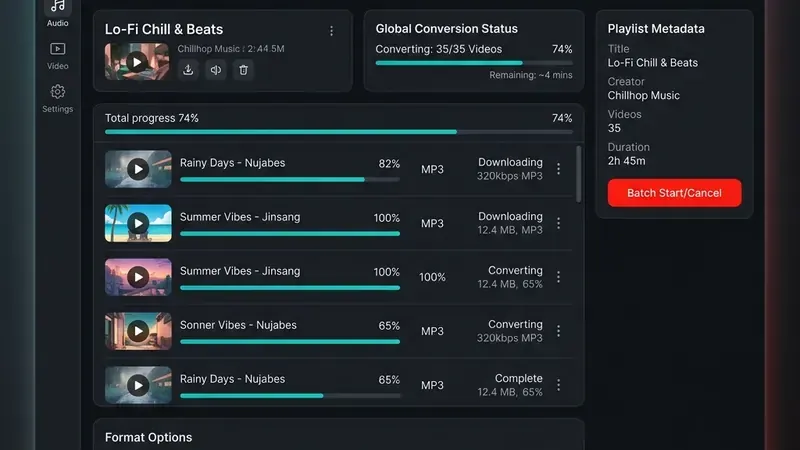Play the Rainy Days track marked Complete

138,385
